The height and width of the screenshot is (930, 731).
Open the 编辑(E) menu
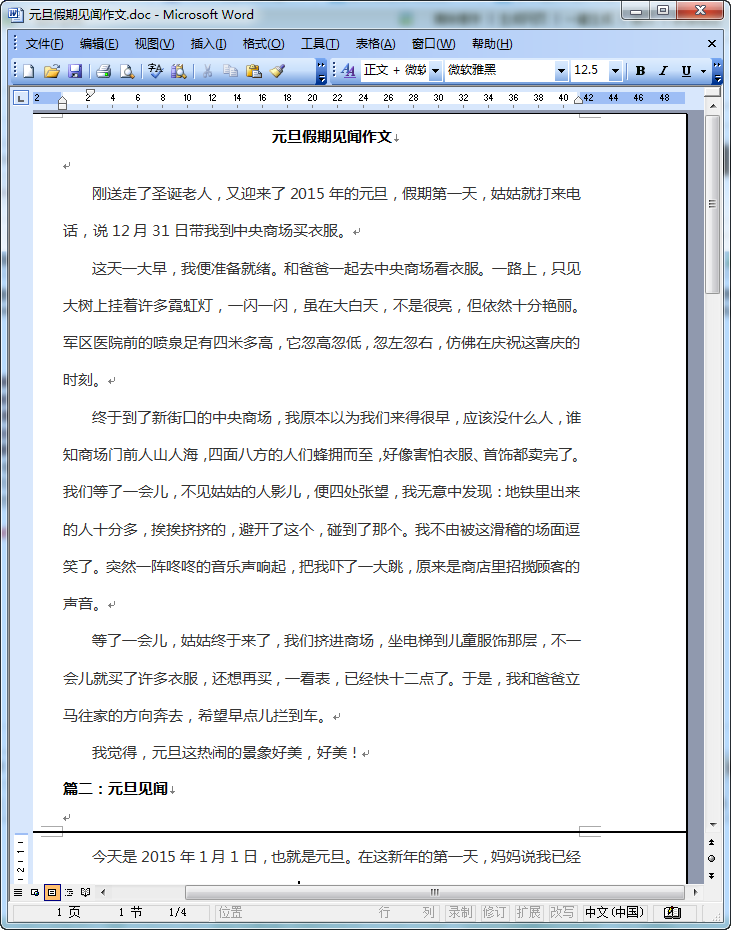pos(99,44)
